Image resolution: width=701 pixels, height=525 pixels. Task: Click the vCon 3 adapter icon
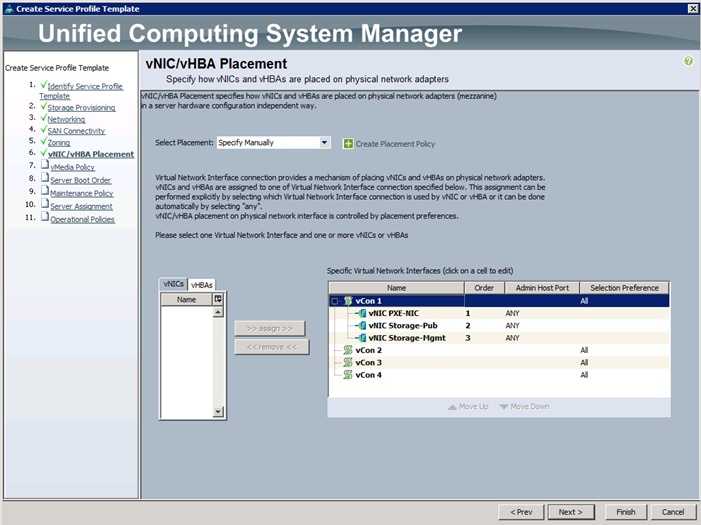pyautogui.click(x=348, y=363)
